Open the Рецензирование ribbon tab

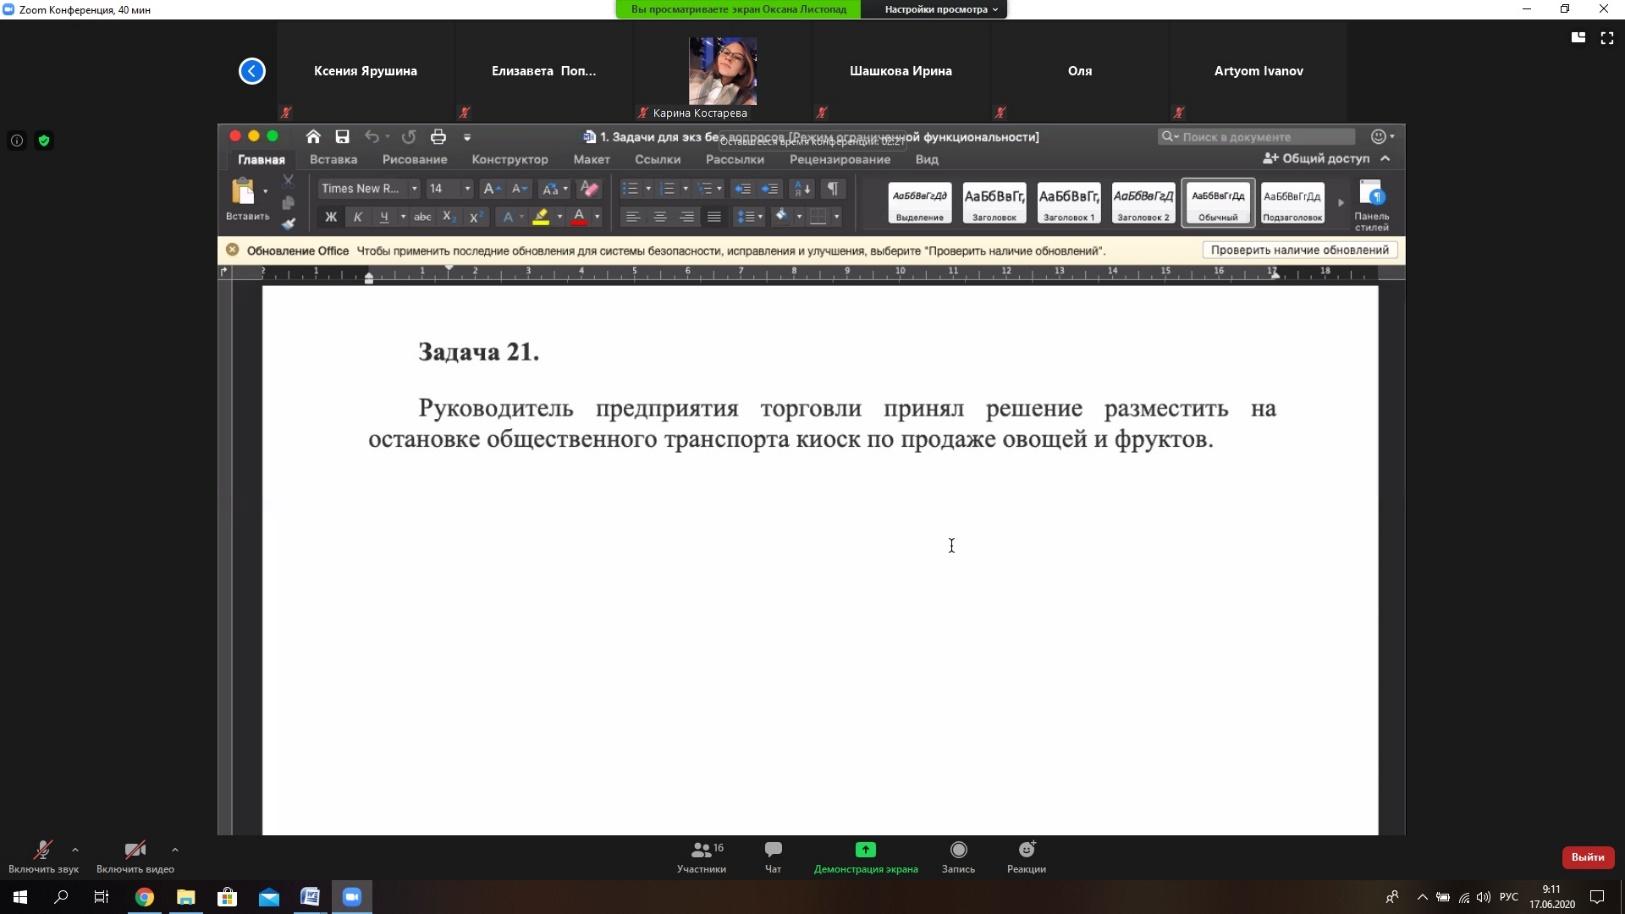pos(839,160)
